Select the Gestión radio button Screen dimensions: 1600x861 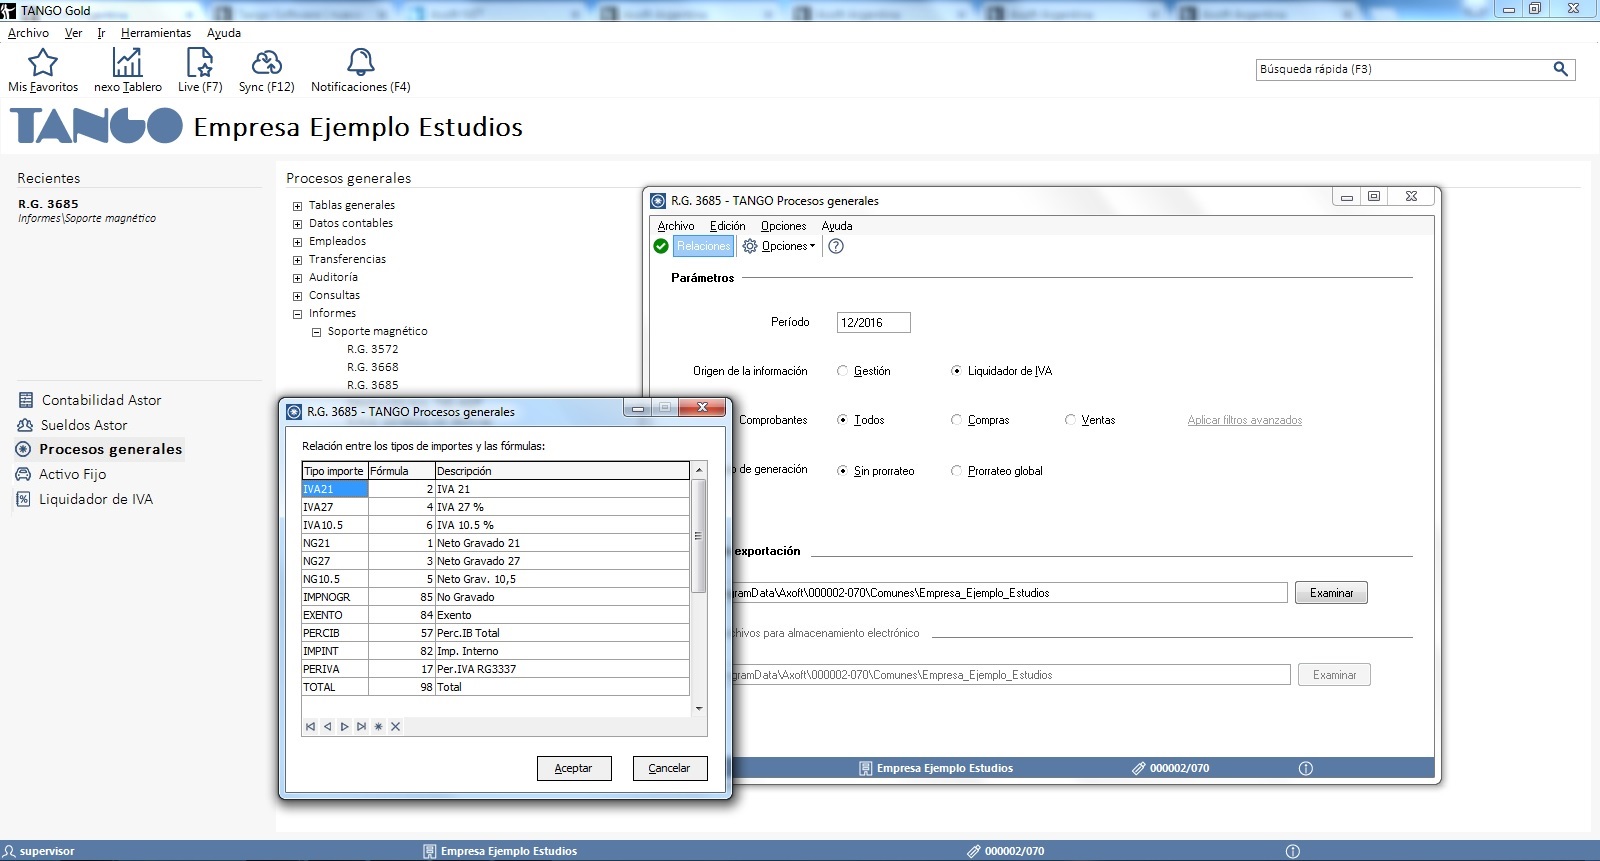(x=843, y=371)
